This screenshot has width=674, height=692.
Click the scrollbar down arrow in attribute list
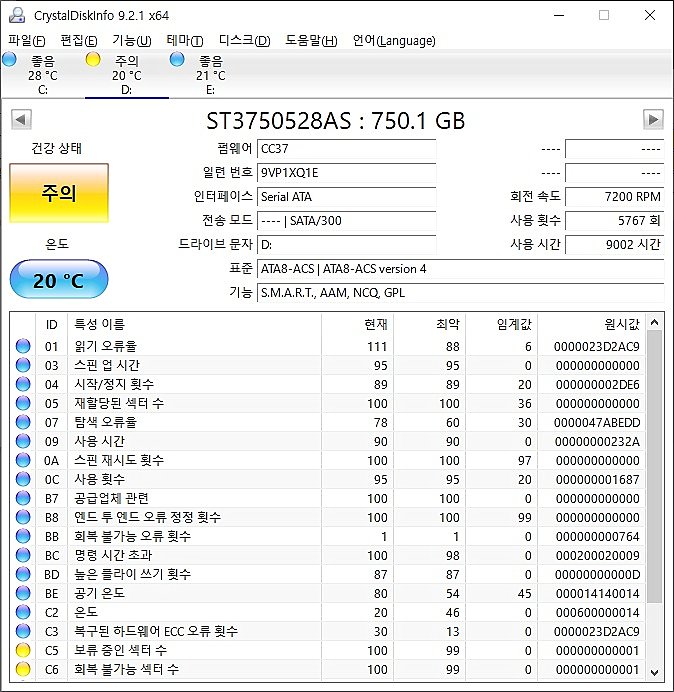tap(655, 672)
